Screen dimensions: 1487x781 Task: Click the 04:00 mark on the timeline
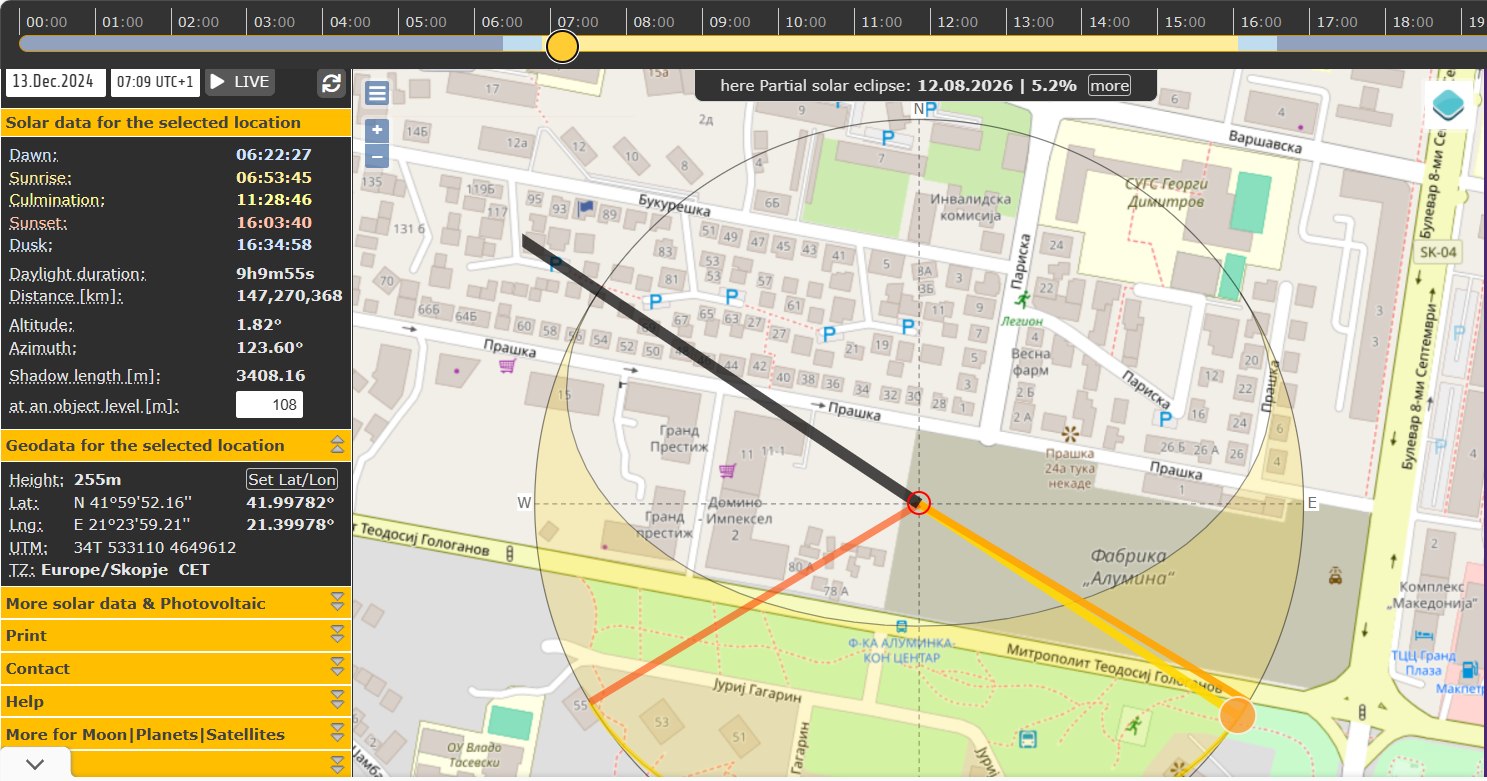click(x=350, y=21)
